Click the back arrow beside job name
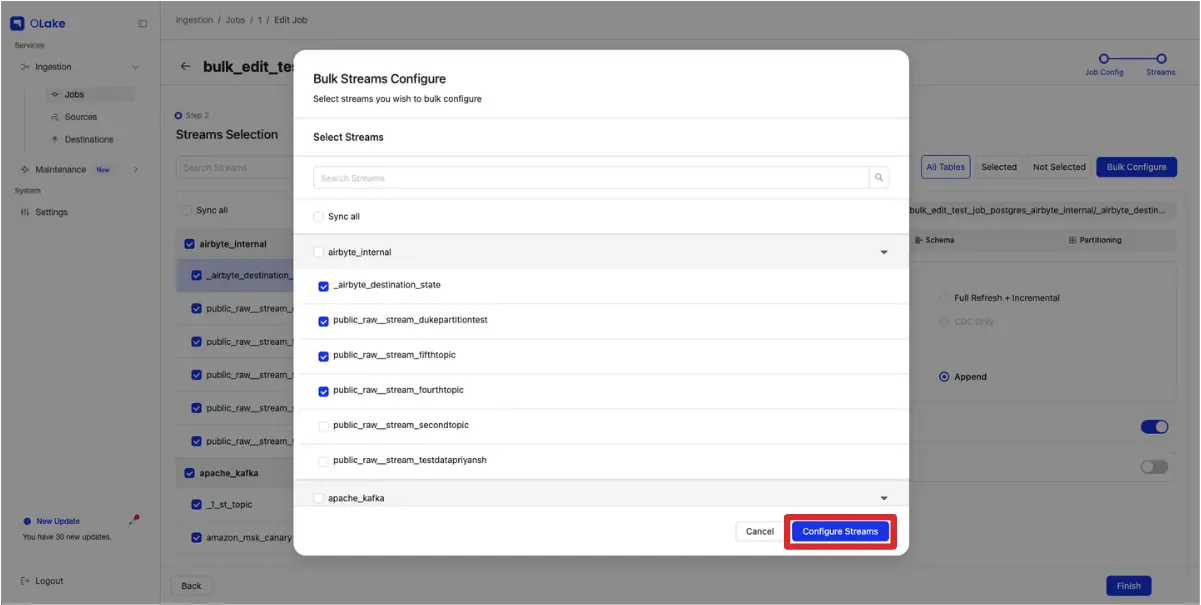Image resolution: width=1201 pixels, height=605 pixels. 185,67
